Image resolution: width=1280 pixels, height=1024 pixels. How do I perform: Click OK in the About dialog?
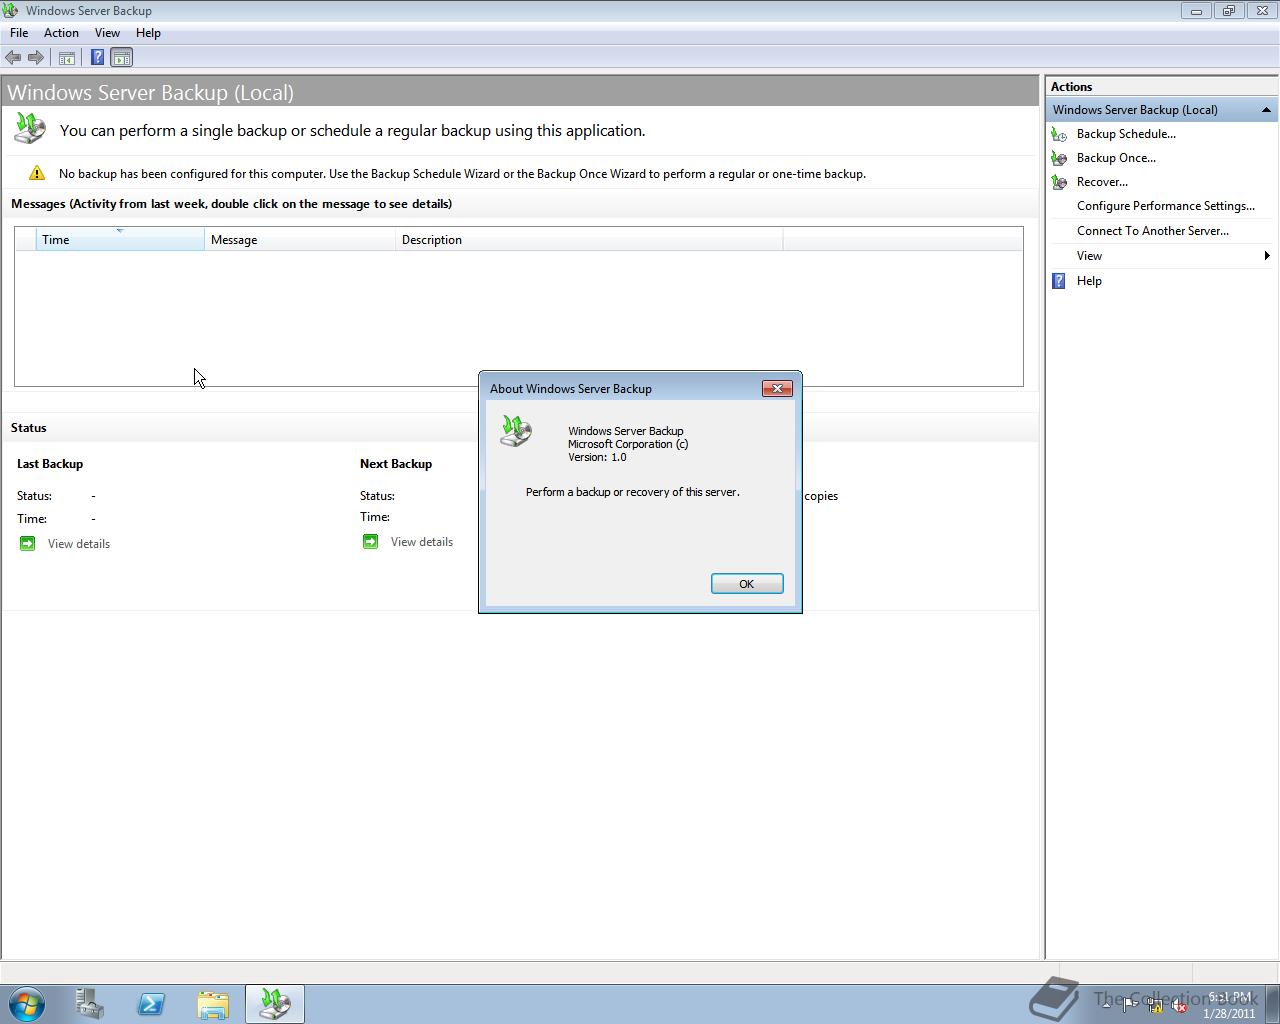(746, 584)
